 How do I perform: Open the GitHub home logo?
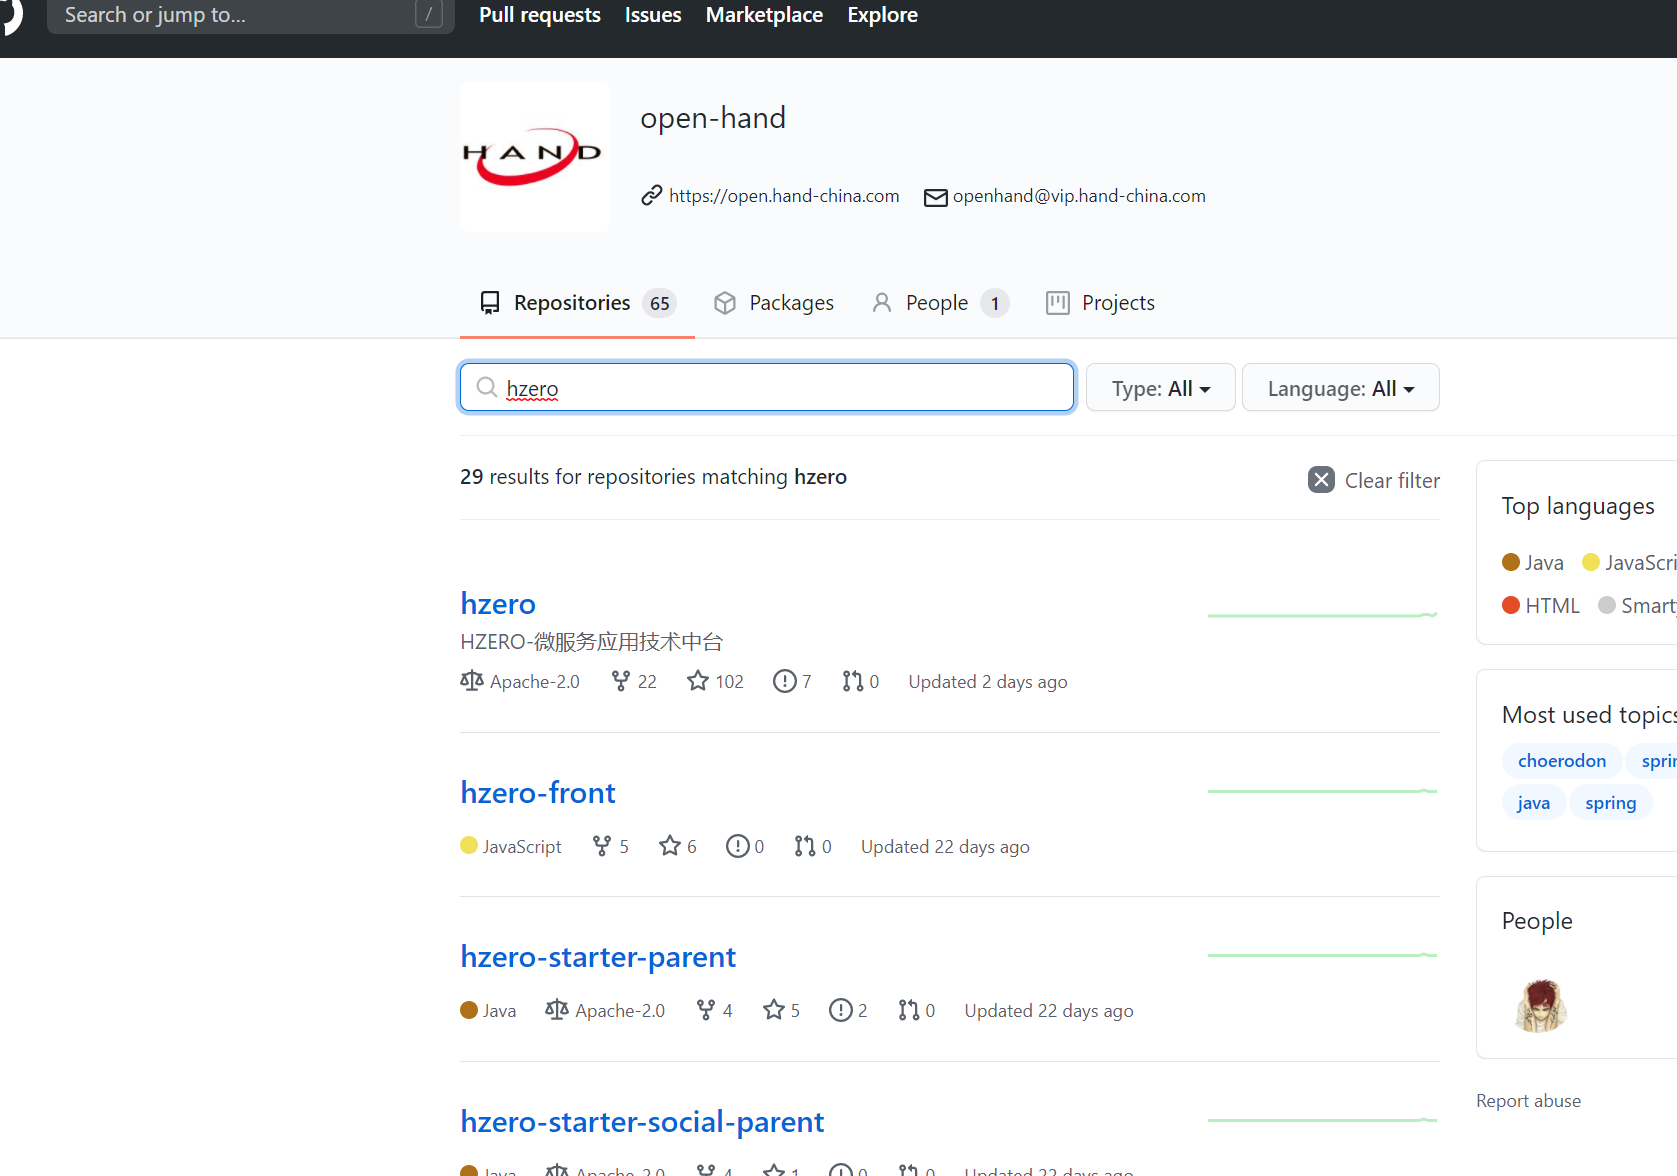click(x=10, y=17)
